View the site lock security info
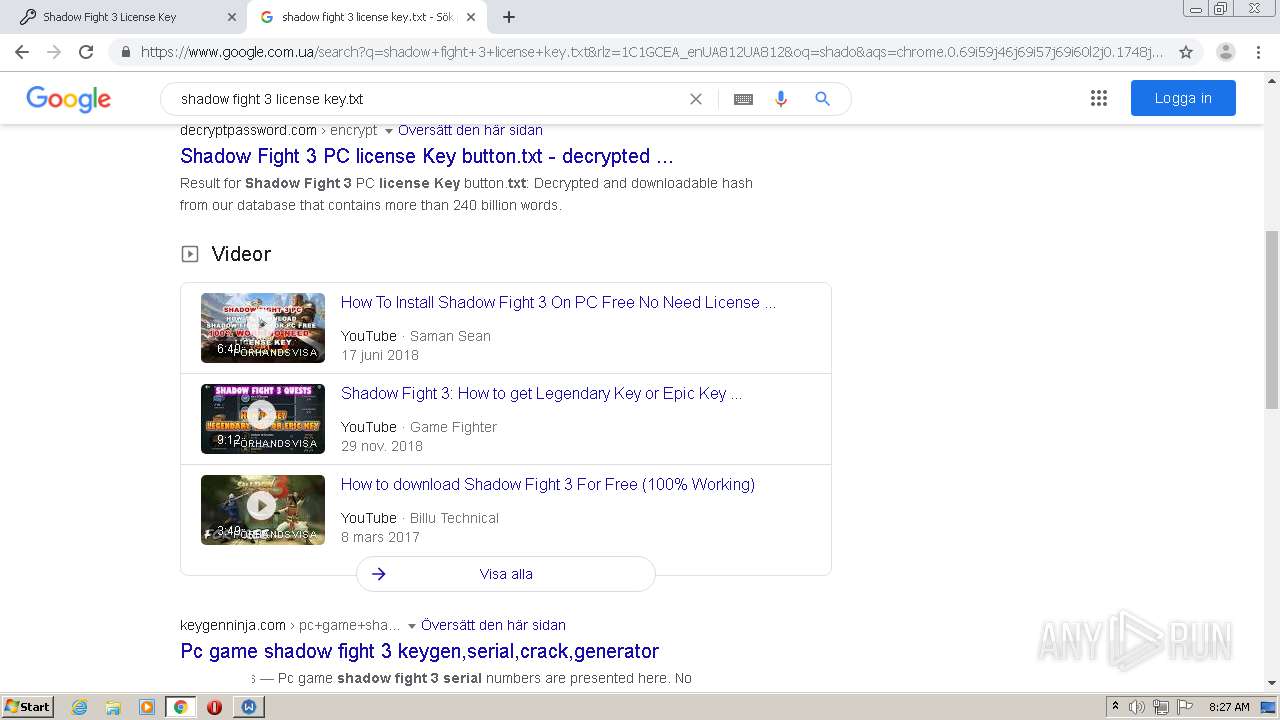 point(125,52)
